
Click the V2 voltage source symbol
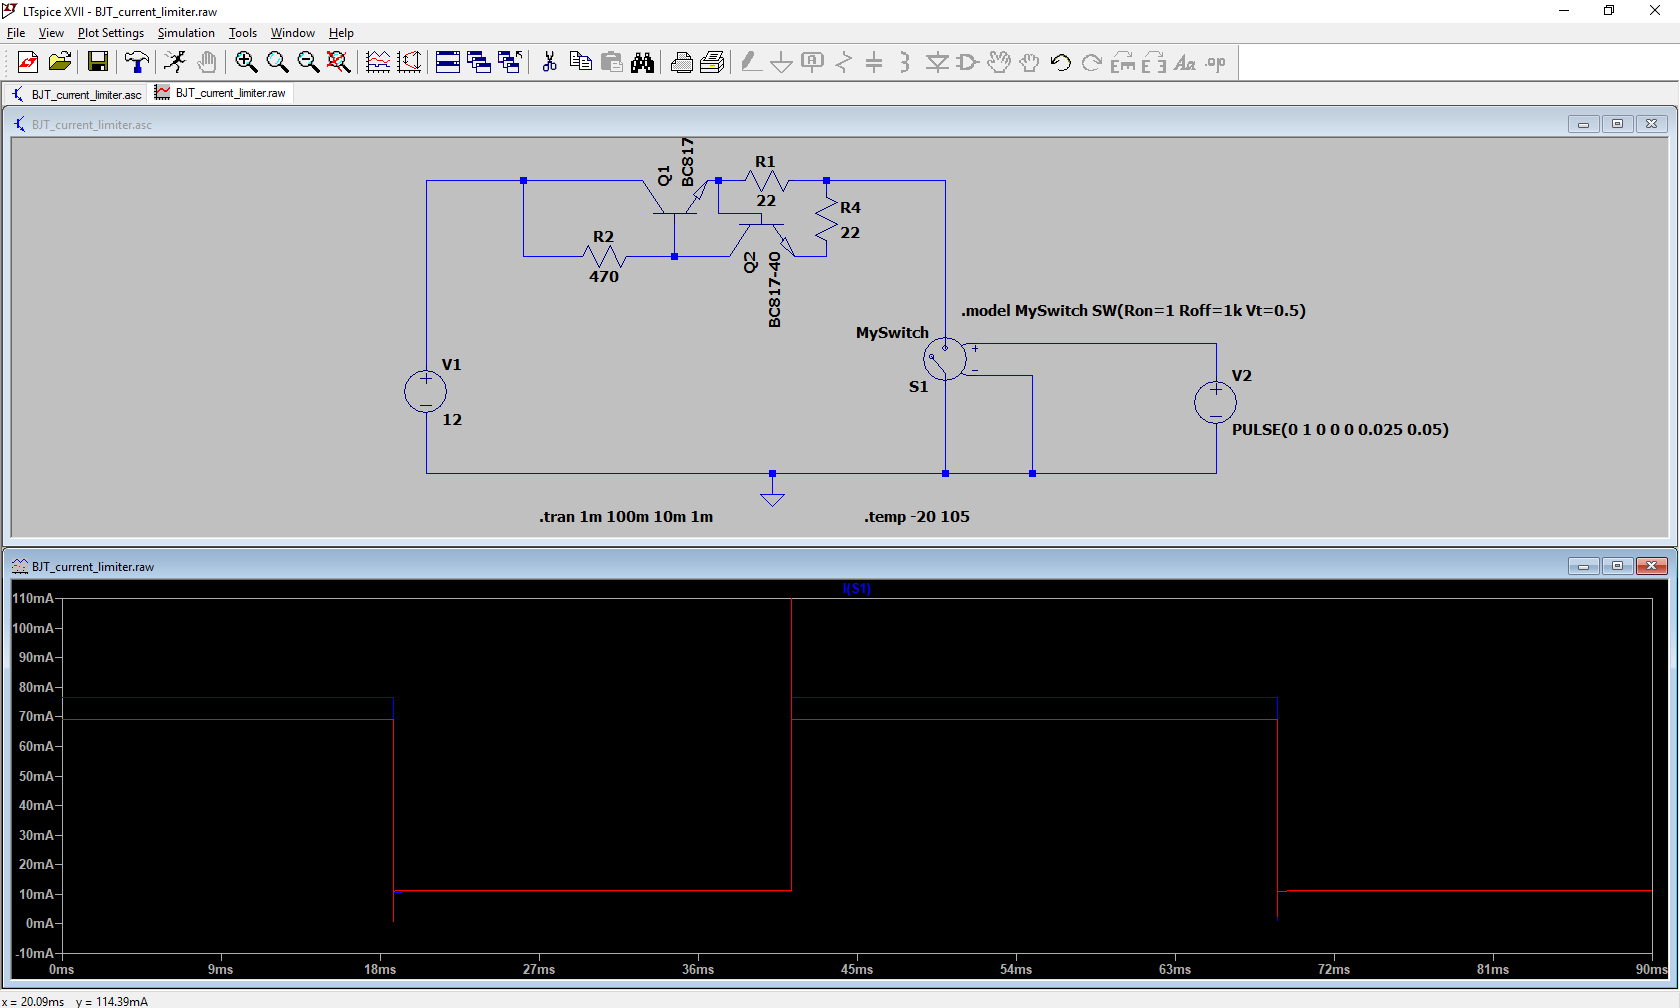(x=1215, y=403)
